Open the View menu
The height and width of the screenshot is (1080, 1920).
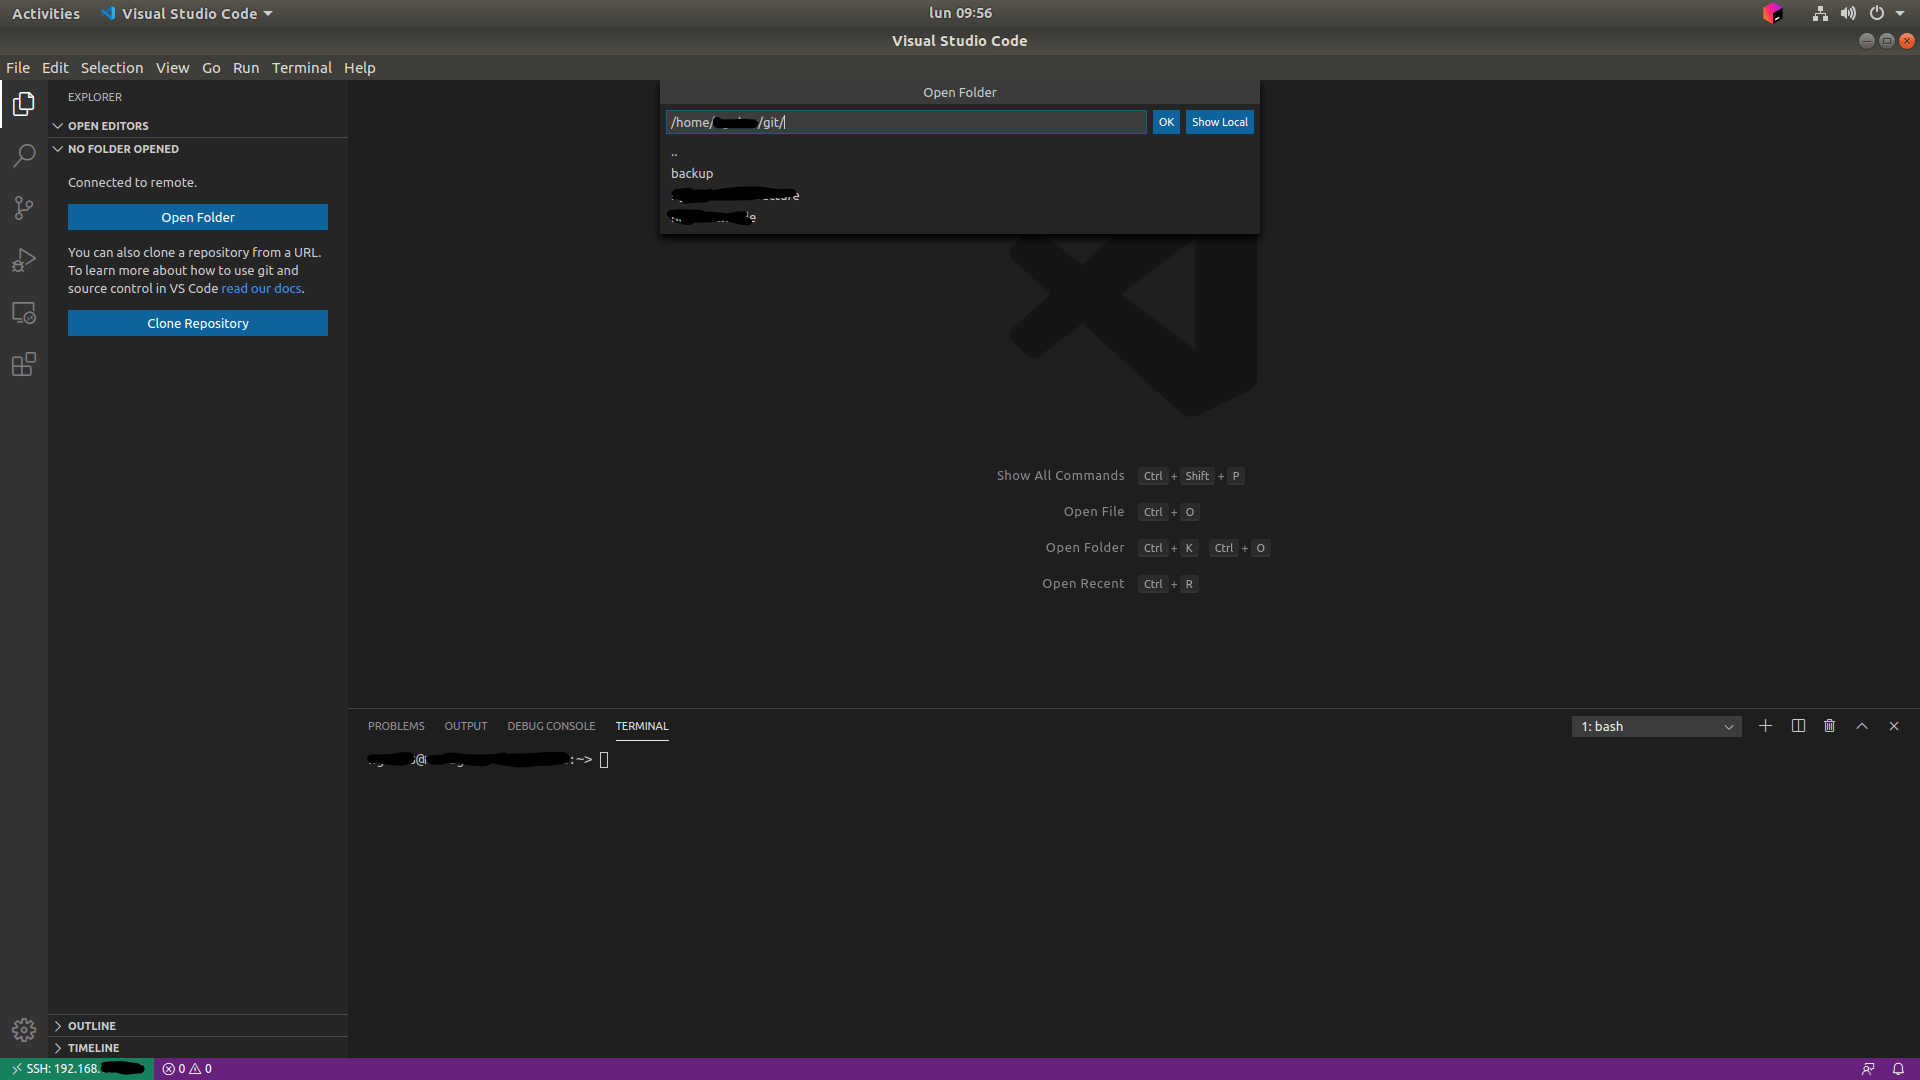[172, 68]
